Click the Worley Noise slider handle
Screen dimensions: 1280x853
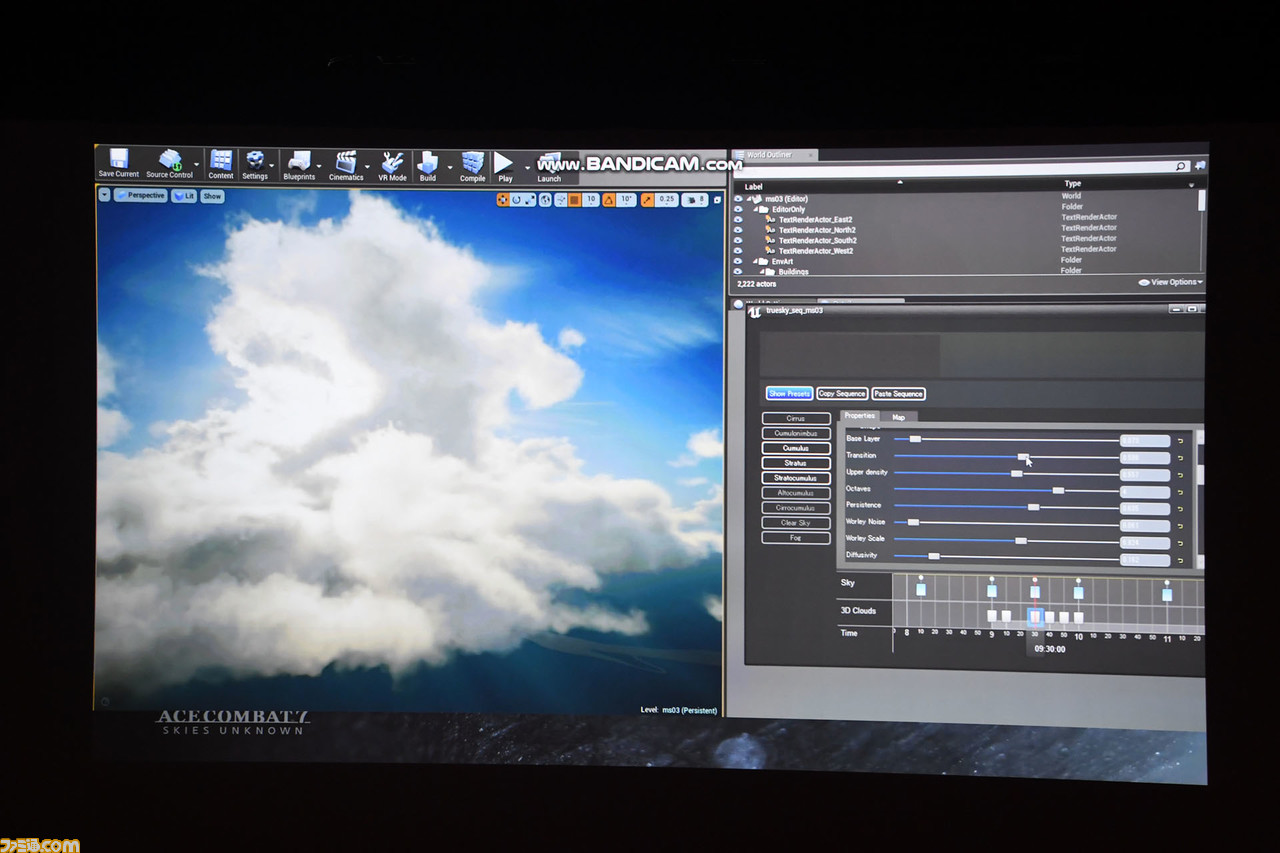click(913, 522)
